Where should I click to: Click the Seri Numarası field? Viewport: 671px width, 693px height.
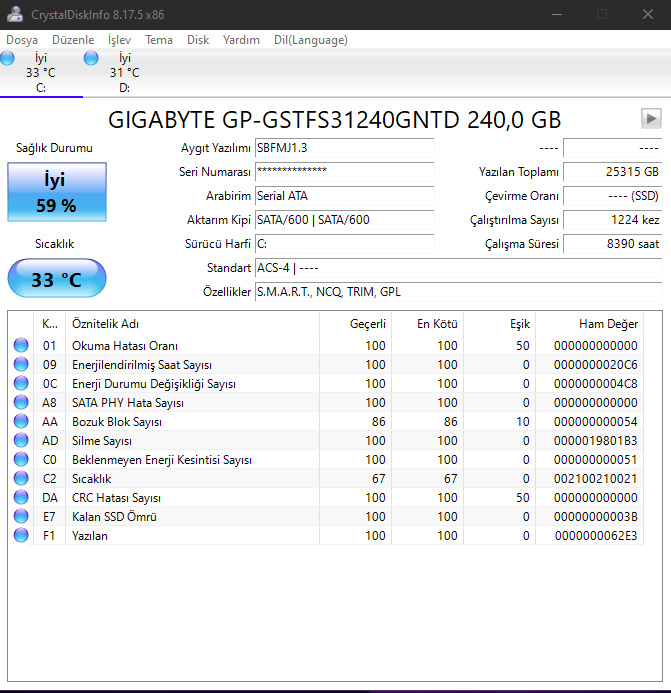[x=344, y=172]
